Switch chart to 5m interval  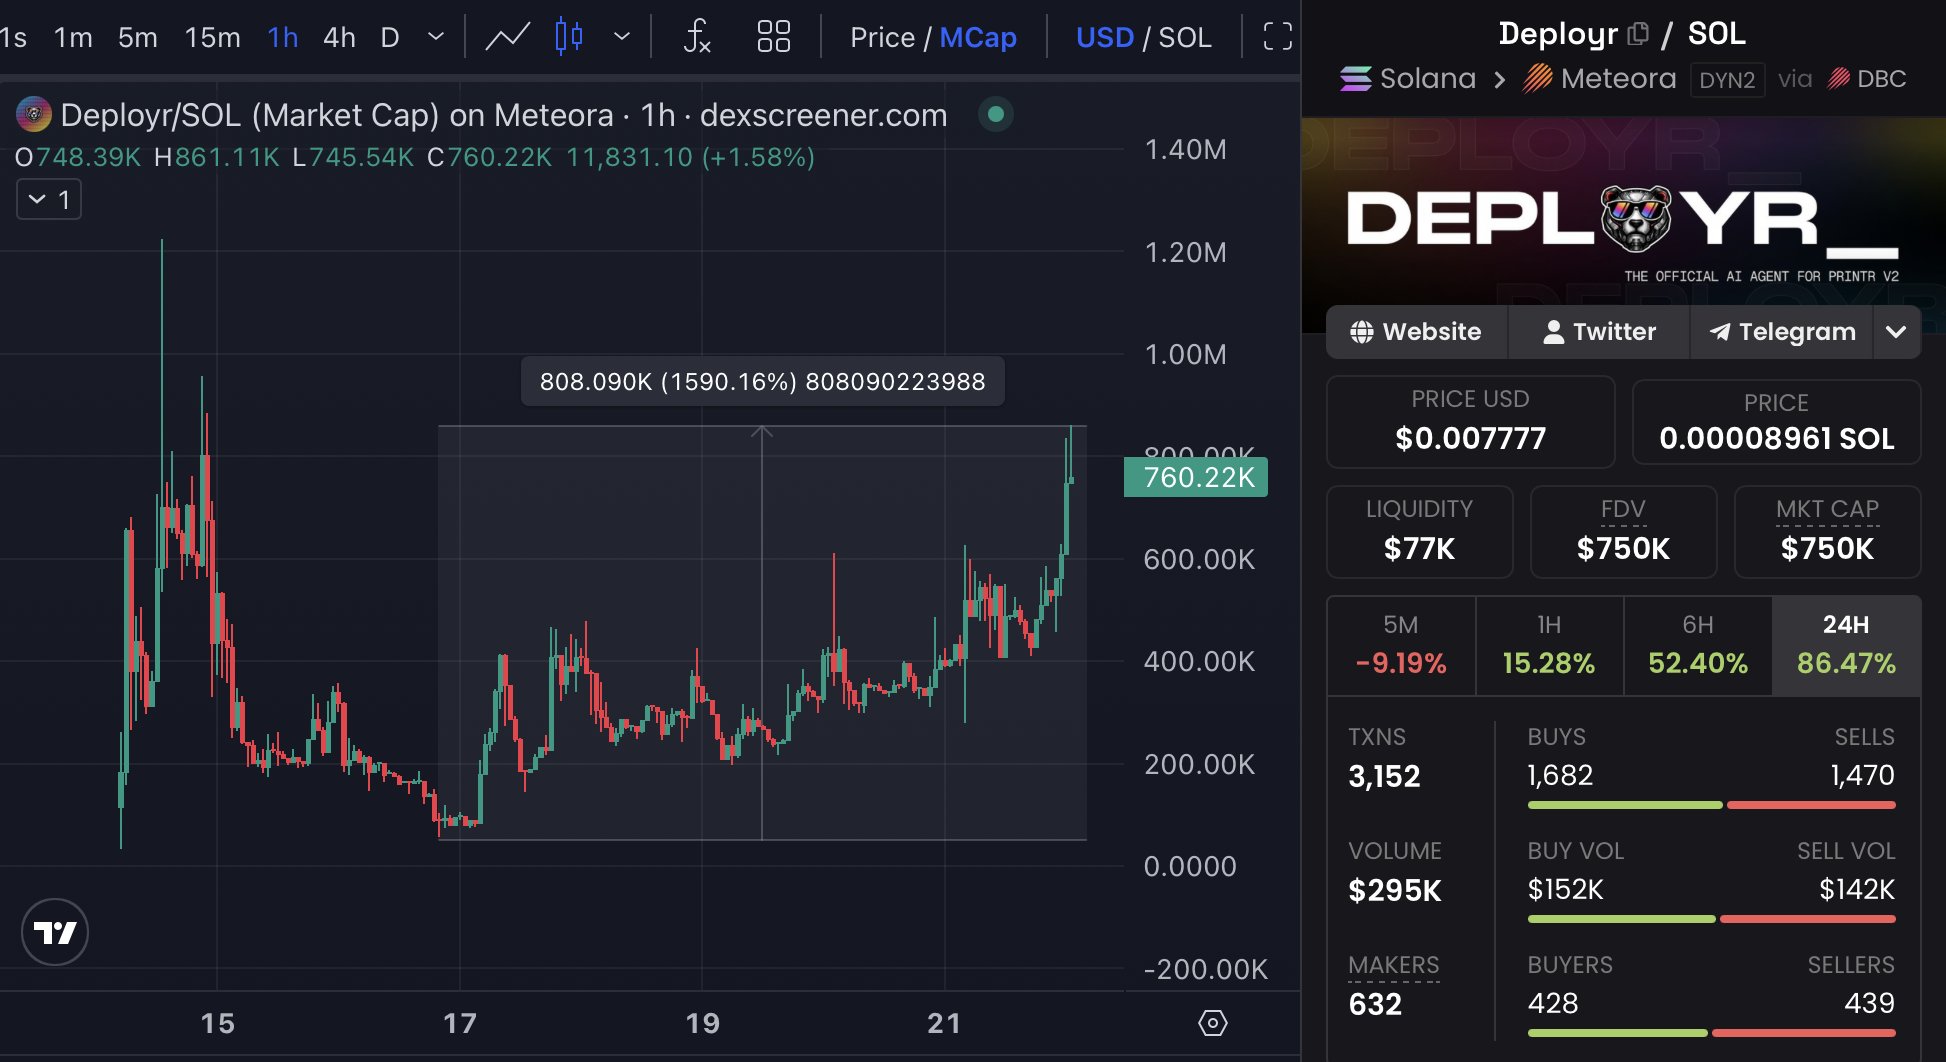tap(138, 38)
